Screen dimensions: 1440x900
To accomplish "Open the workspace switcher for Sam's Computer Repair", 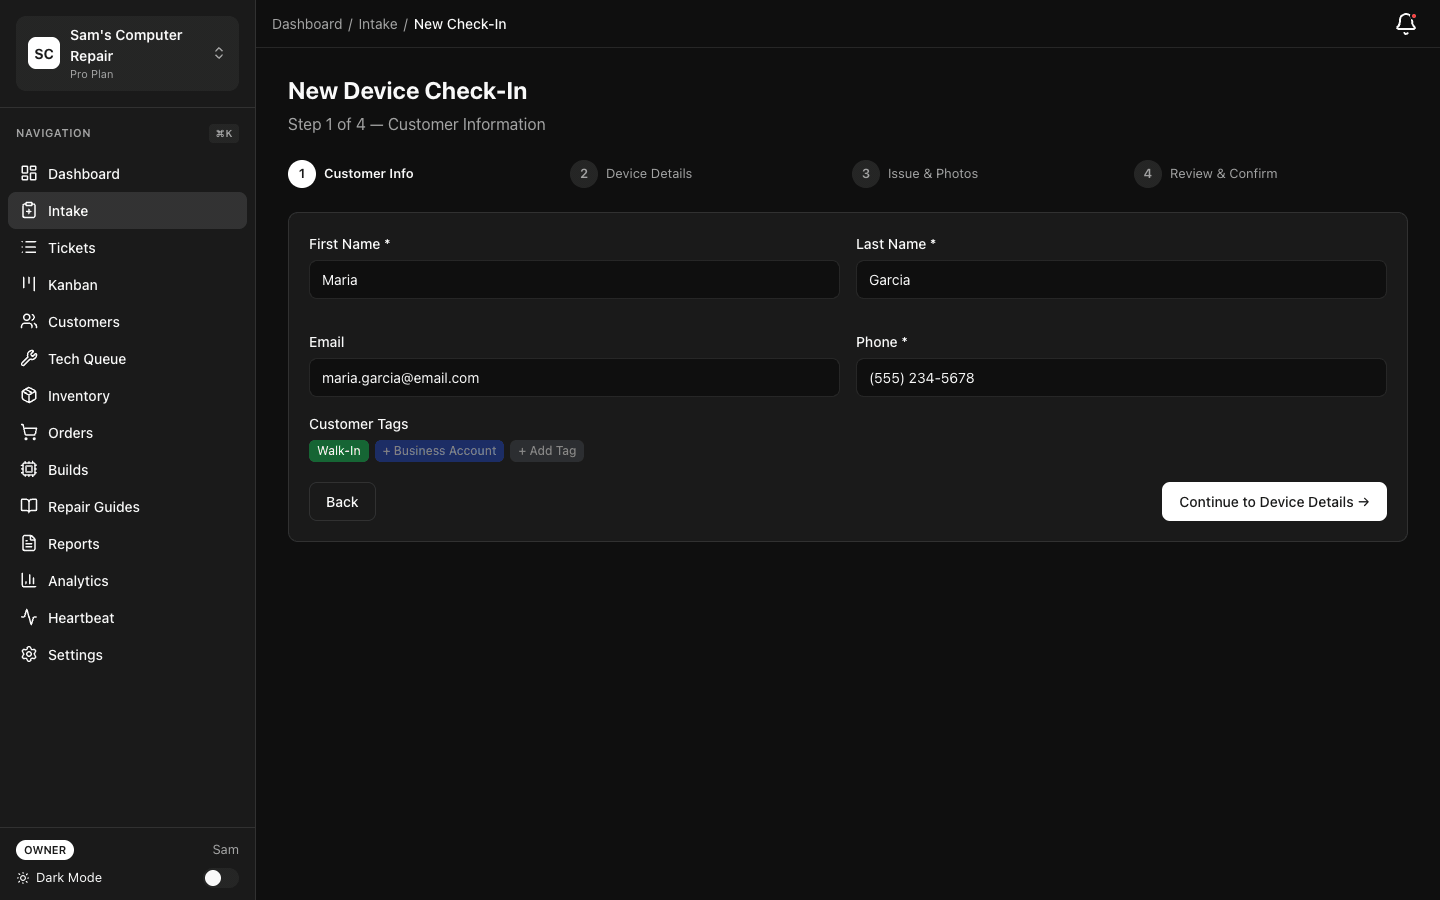I will tap(219, 53).
